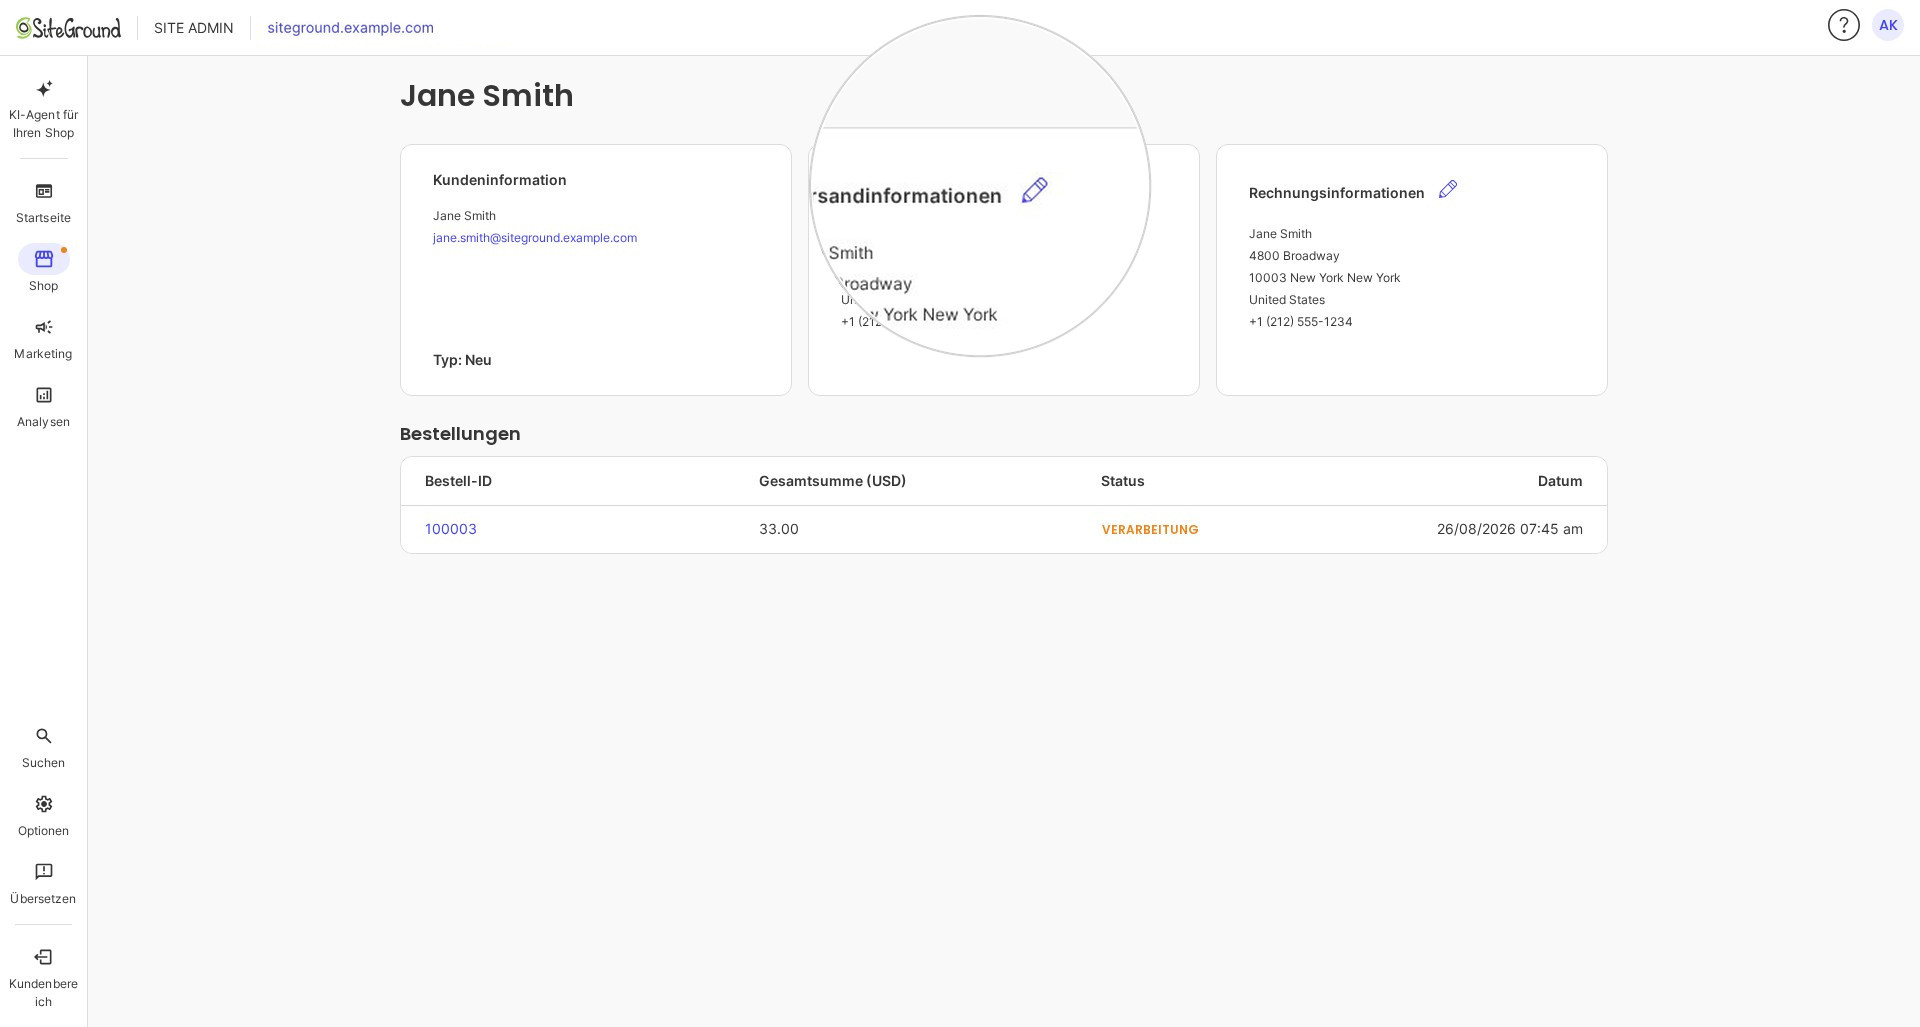Click the Datum column header
The width and height of the screenshot is (1920, 1027).
[x=1560, y=481]
